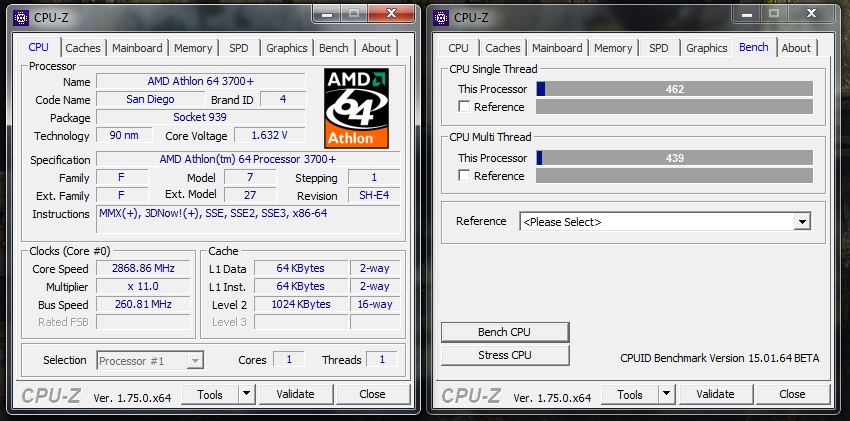850x421 pixels.
Task: Open Caches tab in right window
Action: click(x=503, y=48)
